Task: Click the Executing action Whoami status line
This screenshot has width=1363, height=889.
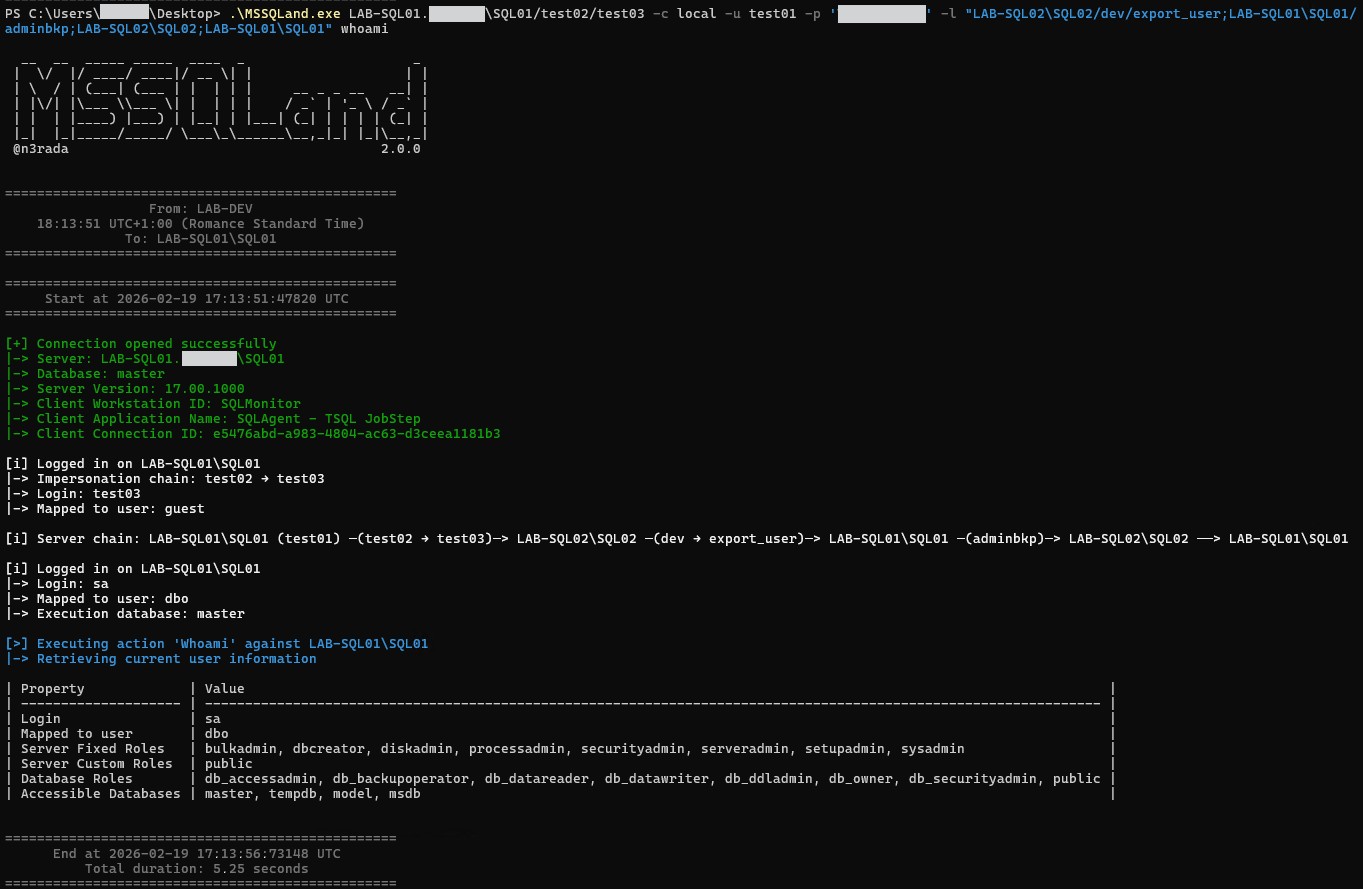Action: [x=216, y=643]
